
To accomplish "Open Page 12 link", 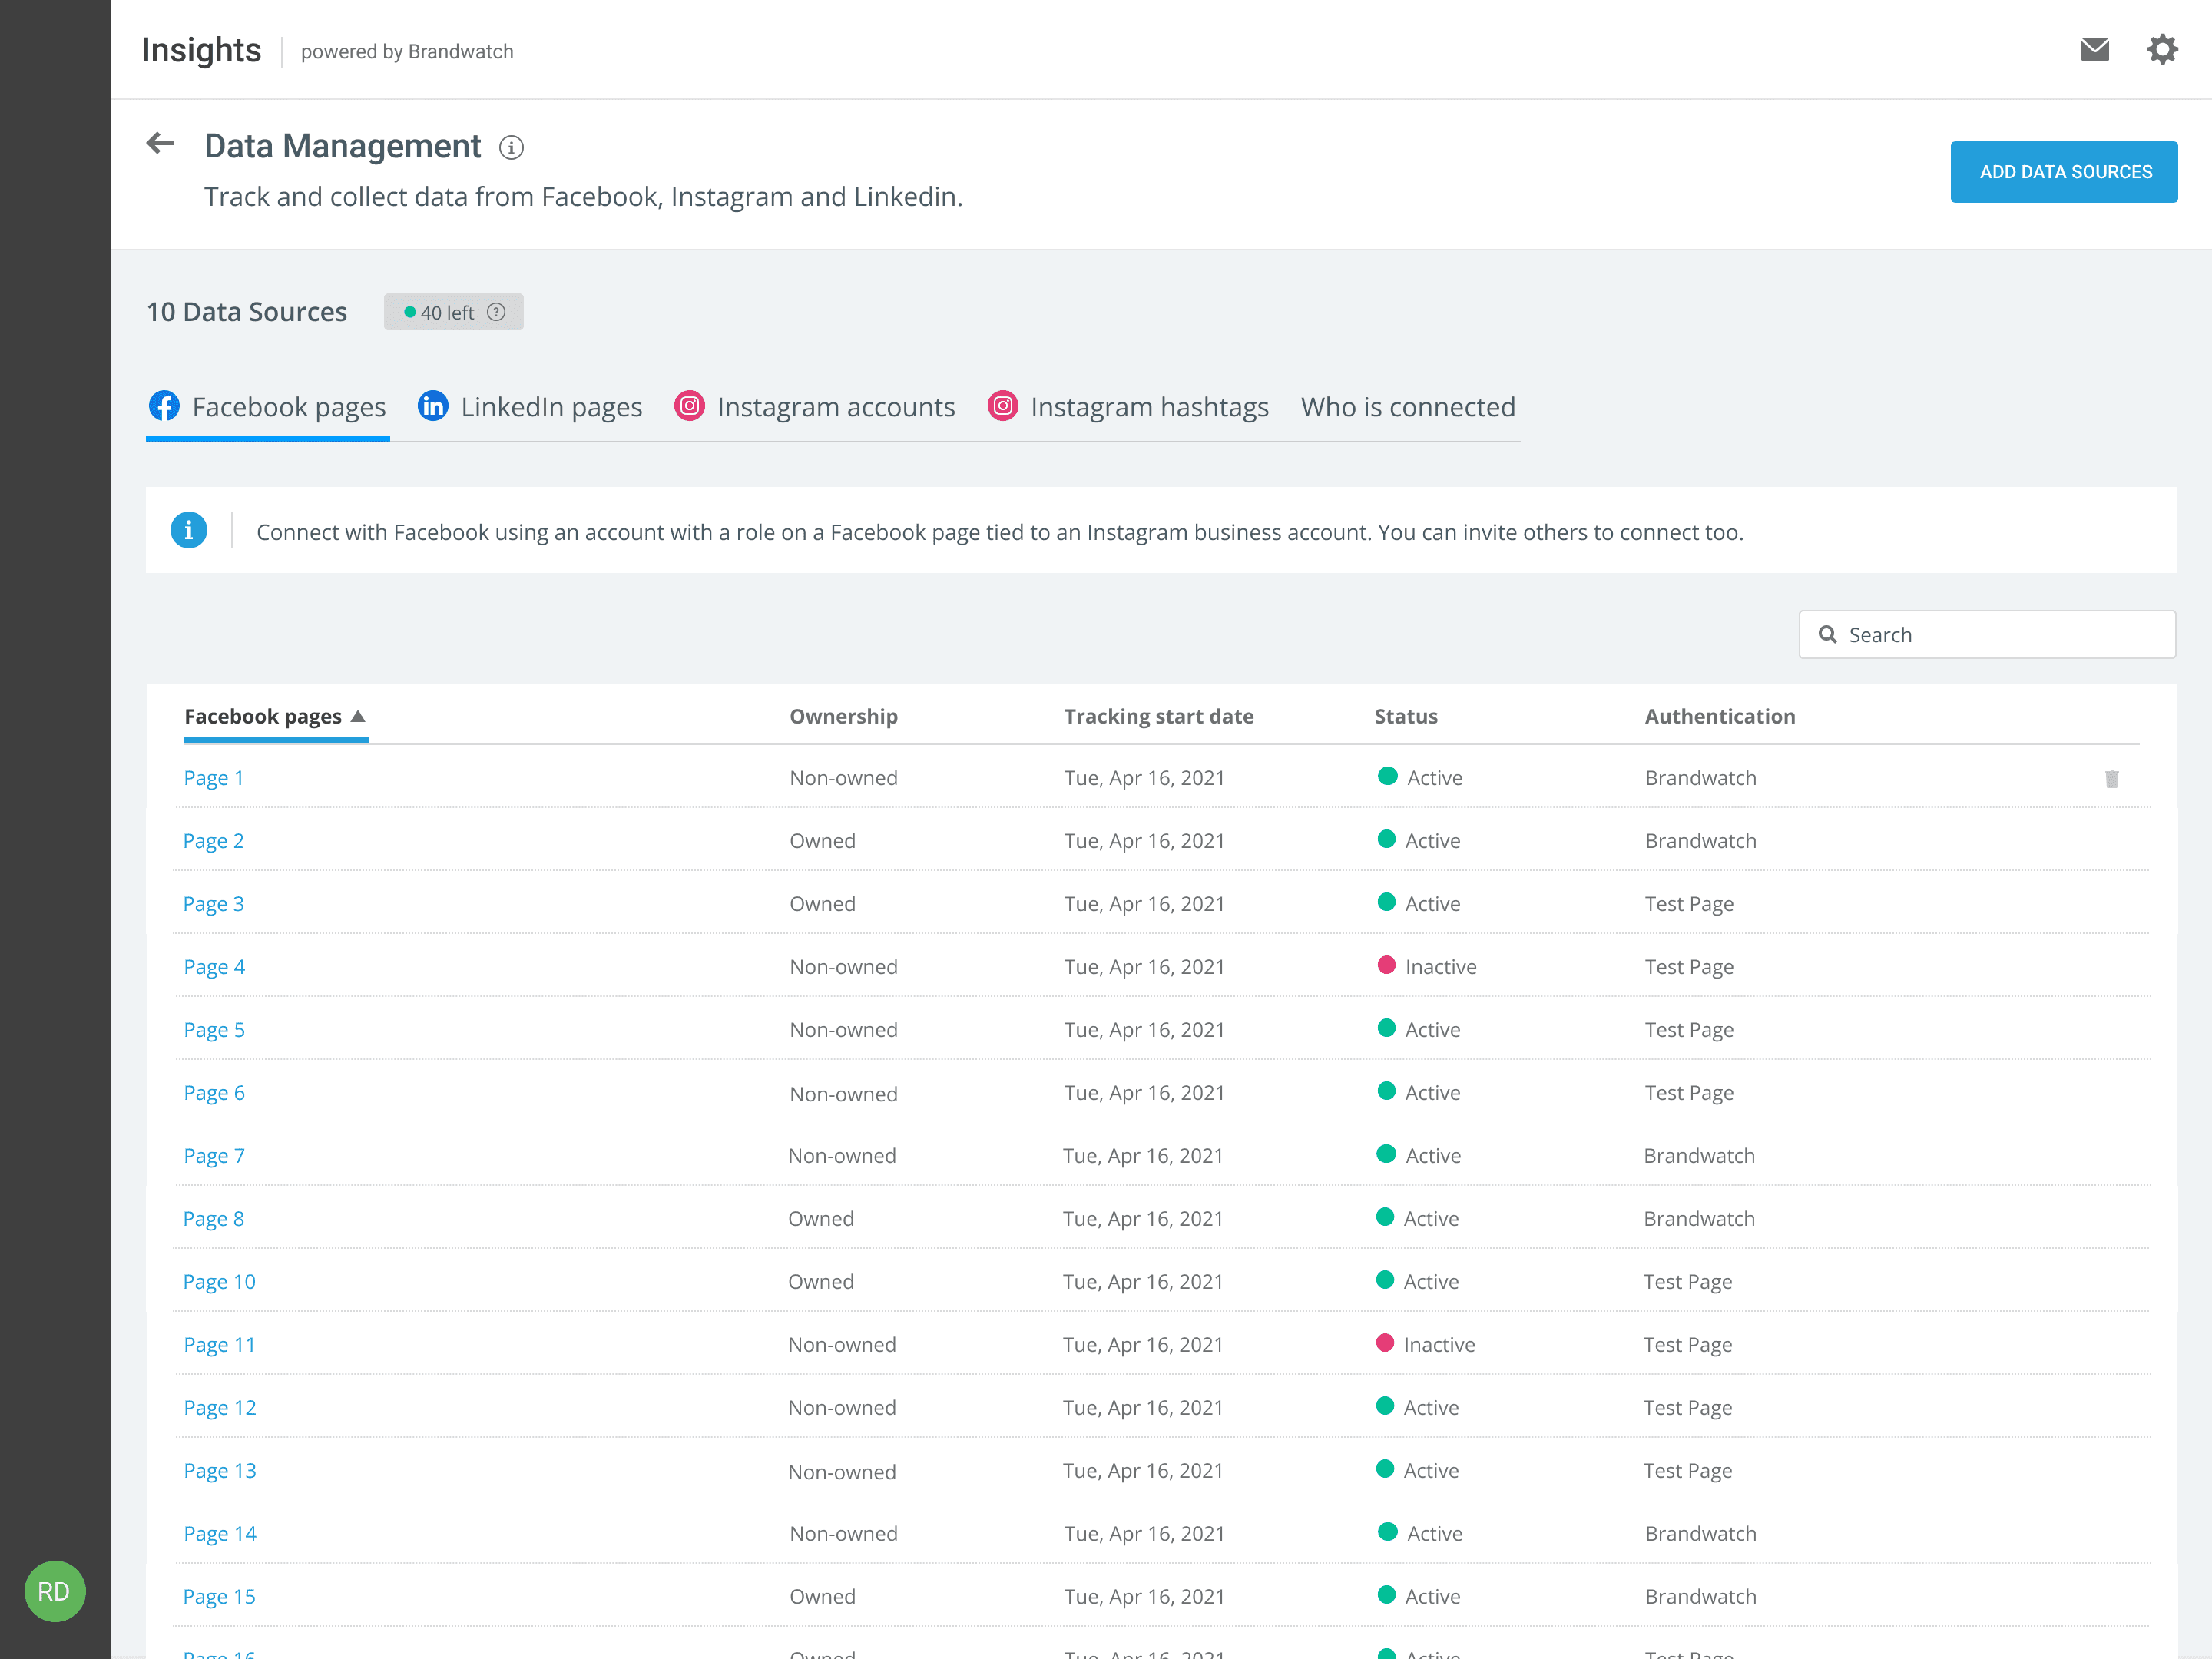I will tap(219, 1408).
